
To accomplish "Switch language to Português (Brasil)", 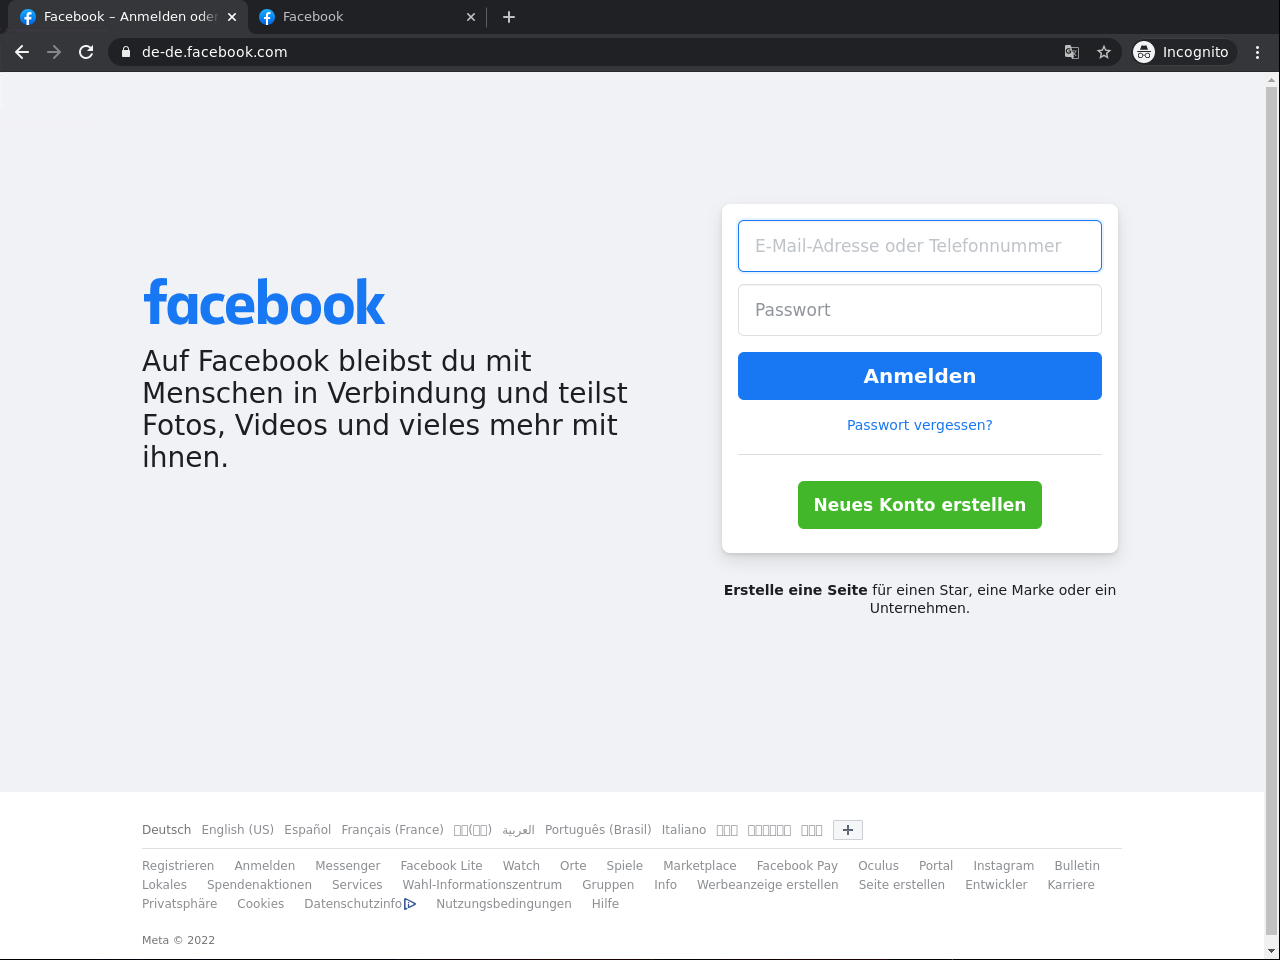I will (x=598, y=830).
